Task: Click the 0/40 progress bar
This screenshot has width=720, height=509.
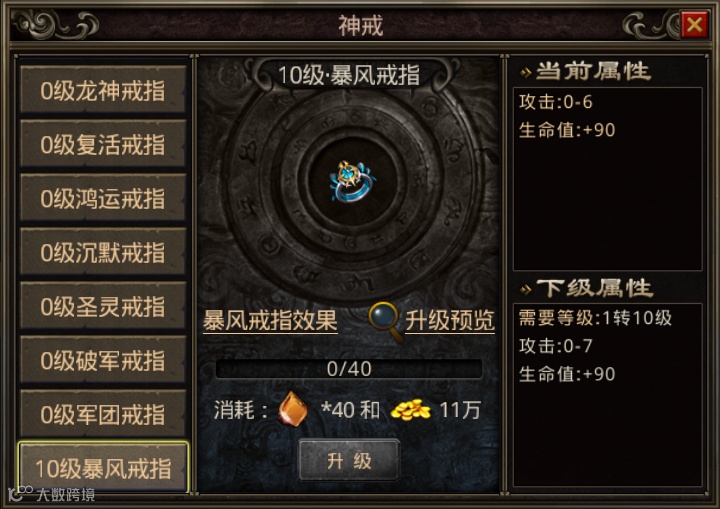Action: click(x=349, y=368)
